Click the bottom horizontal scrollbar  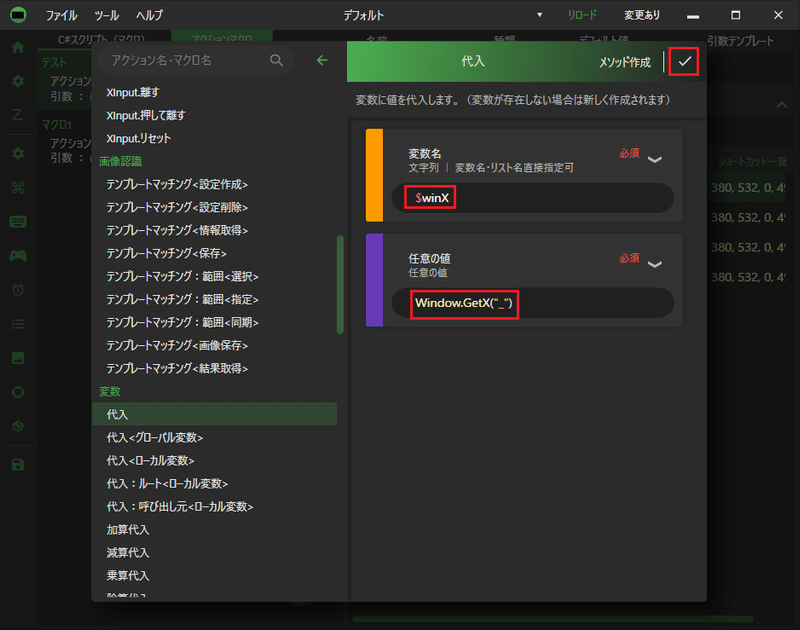click(553, 619)
